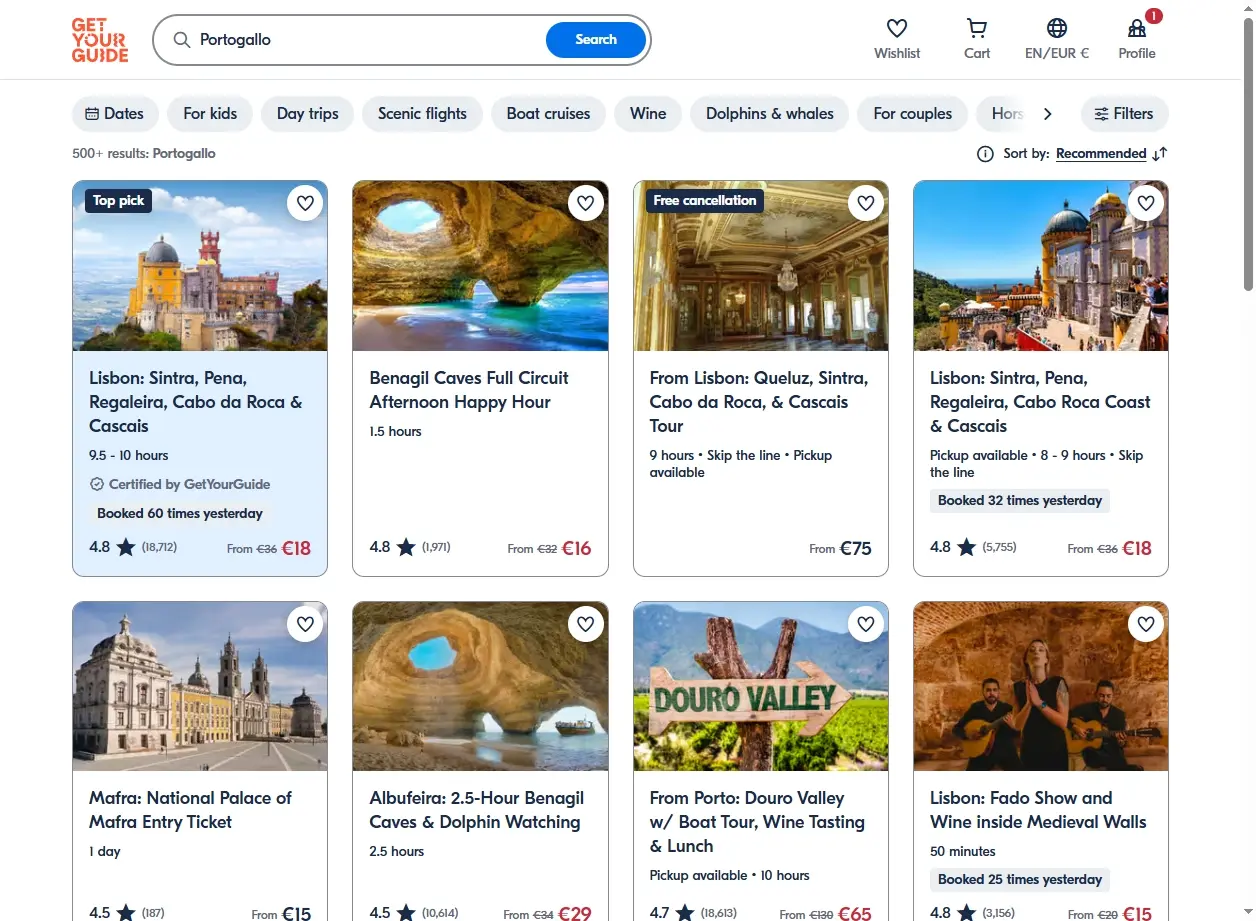Click the Free cancellation palace interior photo
1256x921 pixels.
pos(761,266)
